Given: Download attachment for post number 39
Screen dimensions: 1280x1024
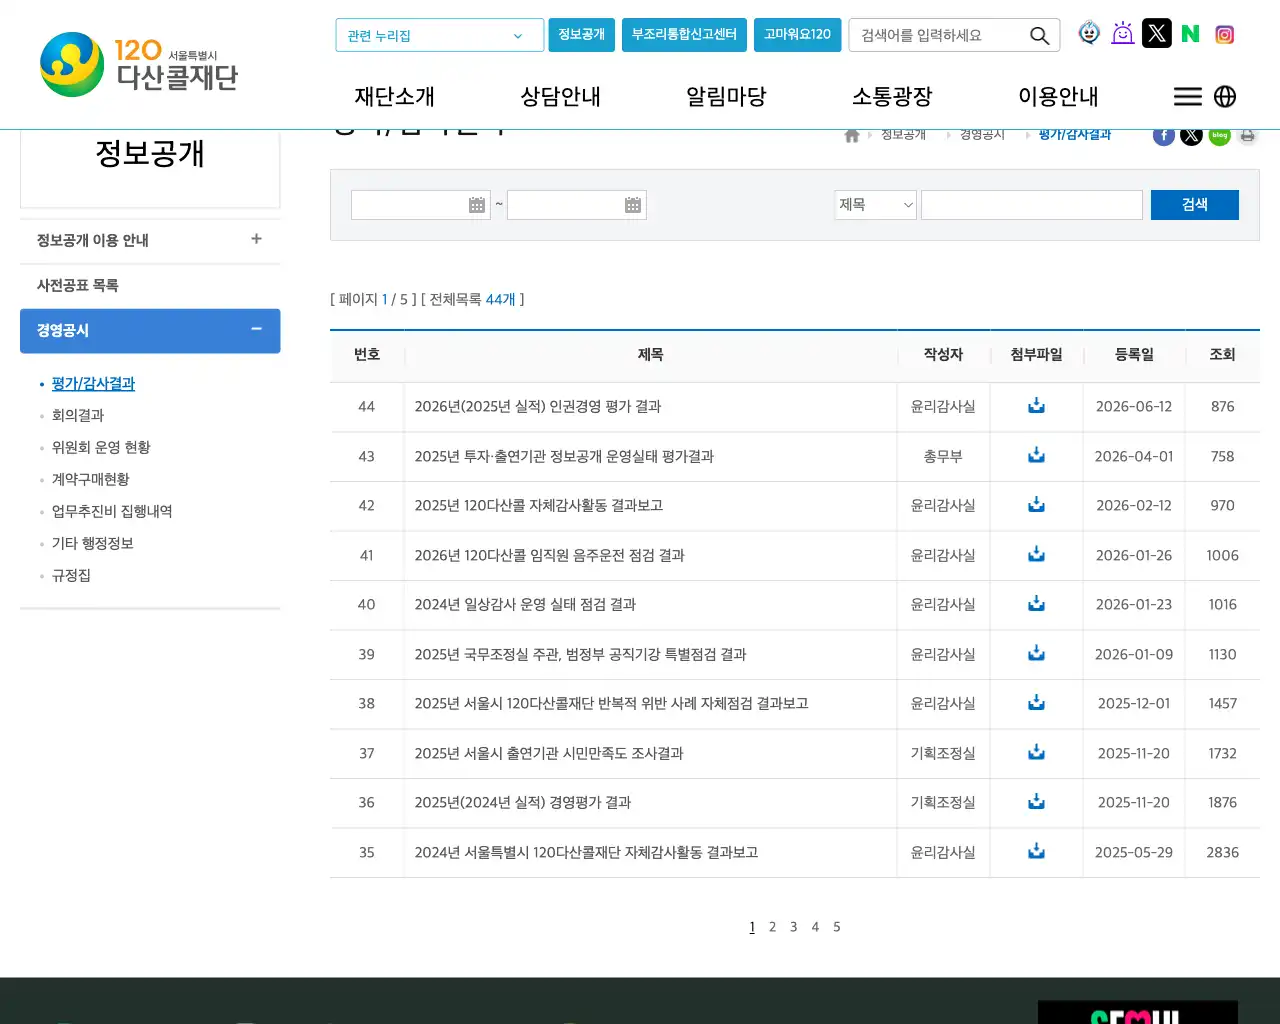Looking at the screenshot, I should [1036, 653].
